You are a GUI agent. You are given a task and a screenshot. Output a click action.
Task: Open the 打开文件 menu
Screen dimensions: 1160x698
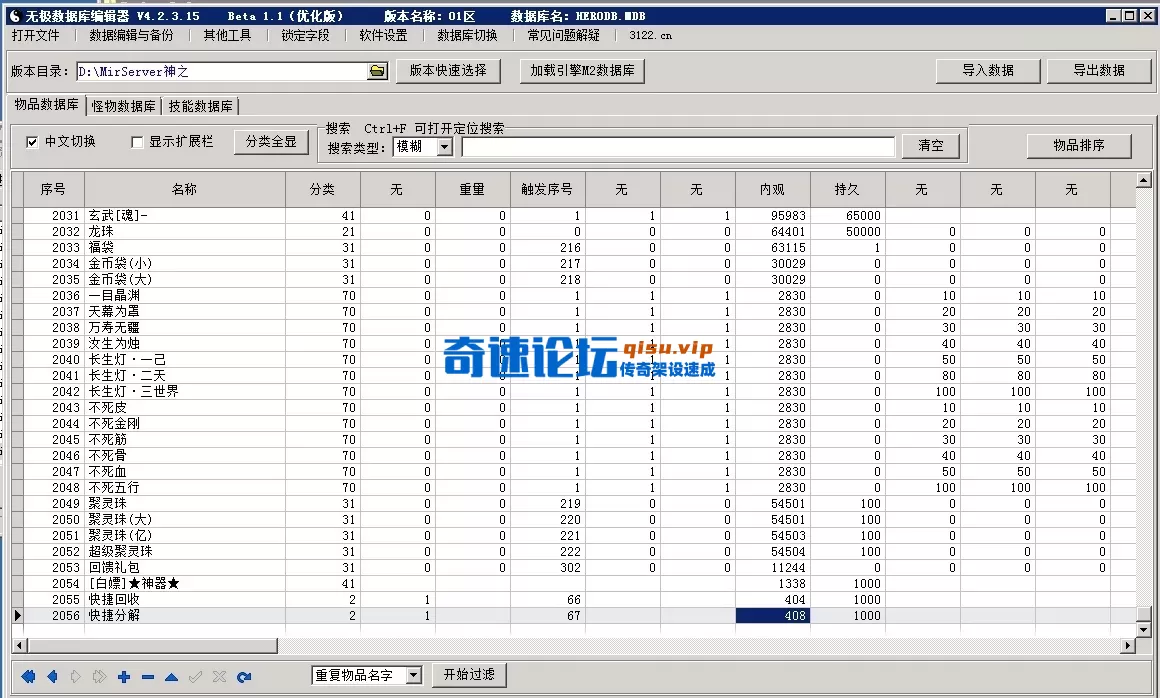point(36,35)
